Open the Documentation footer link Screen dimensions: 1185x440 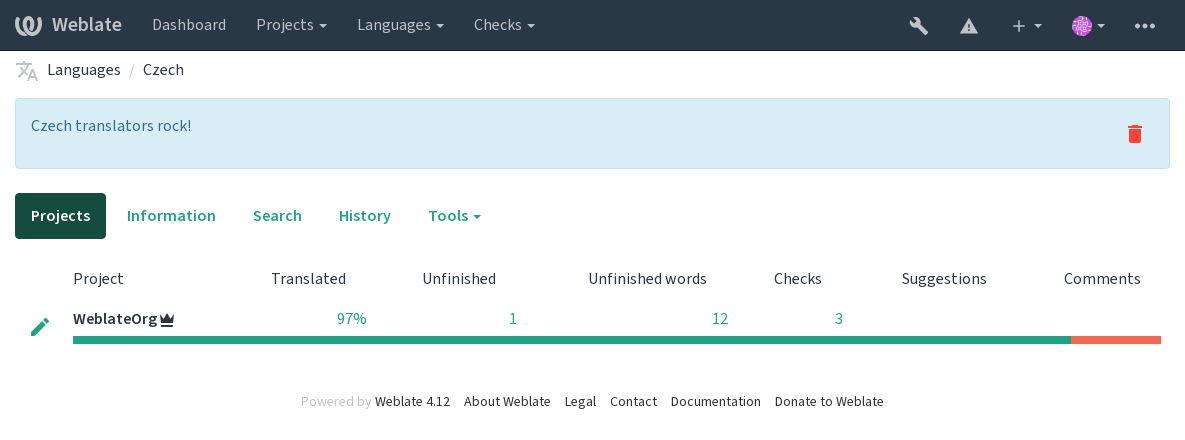[x=716, y=401]
